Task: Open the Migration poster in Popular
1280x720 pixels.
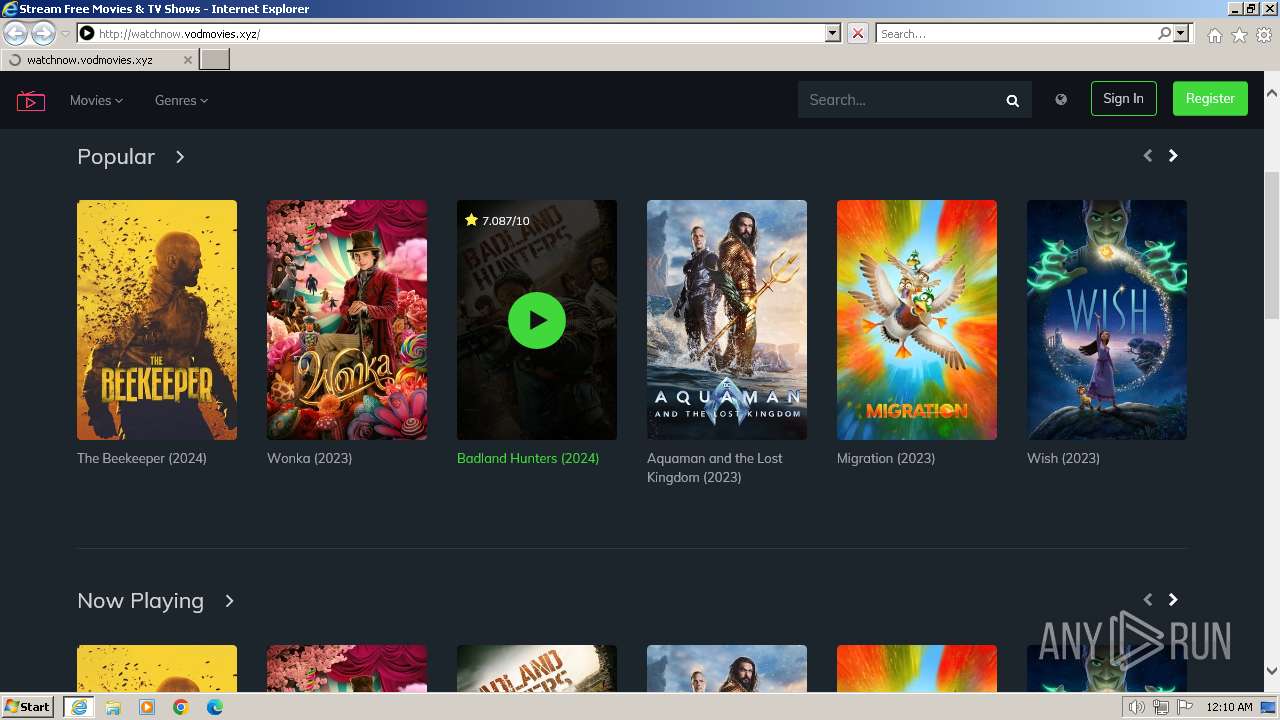Action: pos(917,320)
